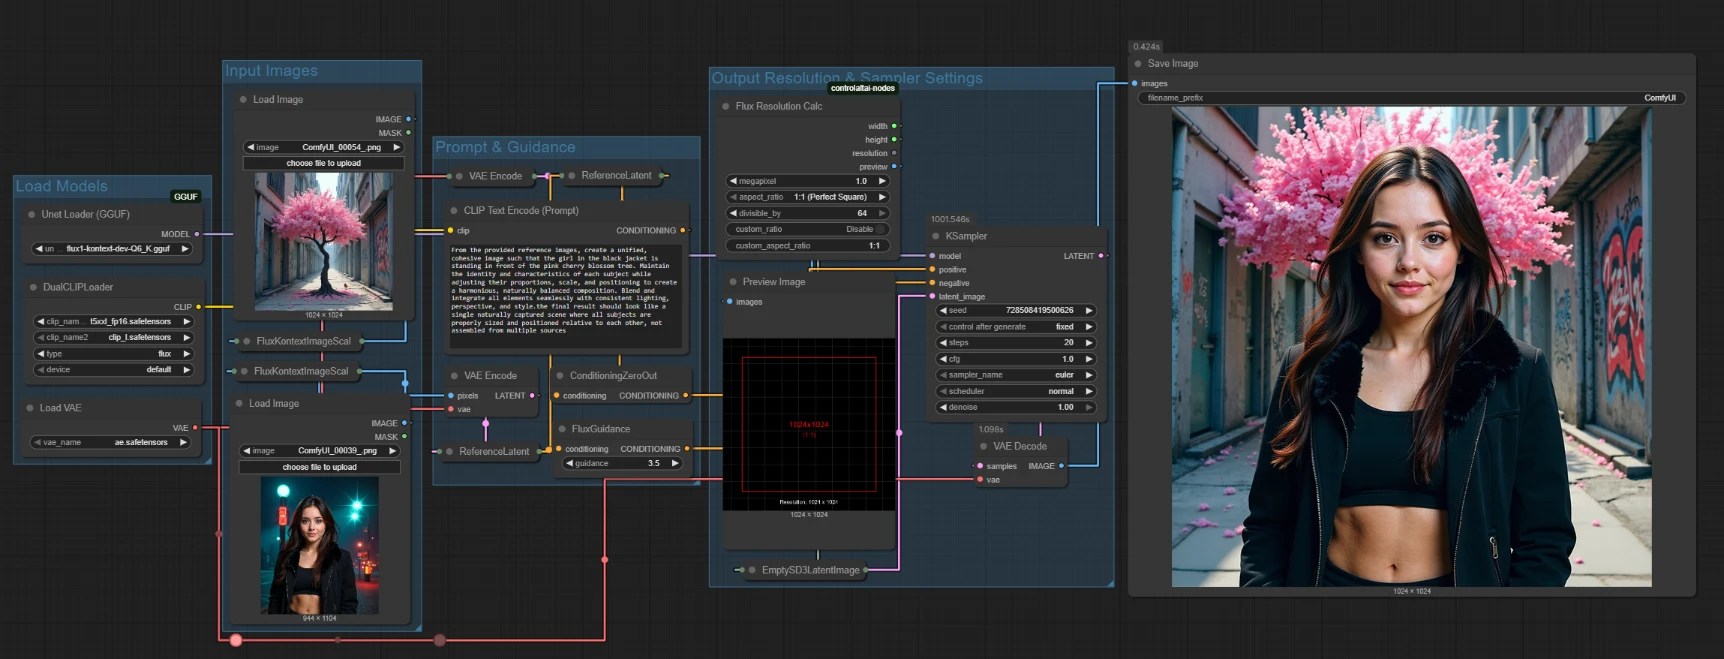Open the vae_name ae.safetensors dropdown
Image resolution: width=1724 pixels, height=659 pixels.
(x=110, y=442)
